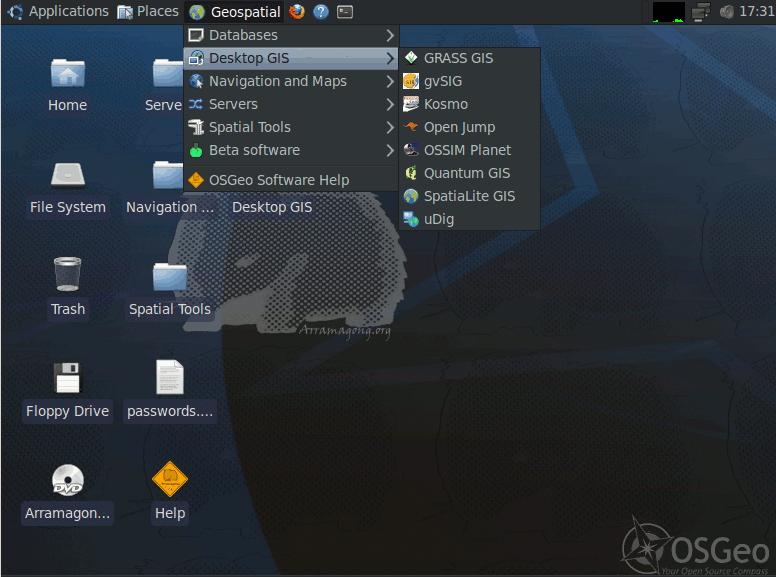Open the Spatial Tools menu entry
776x577 pixels.
[291, 127]
